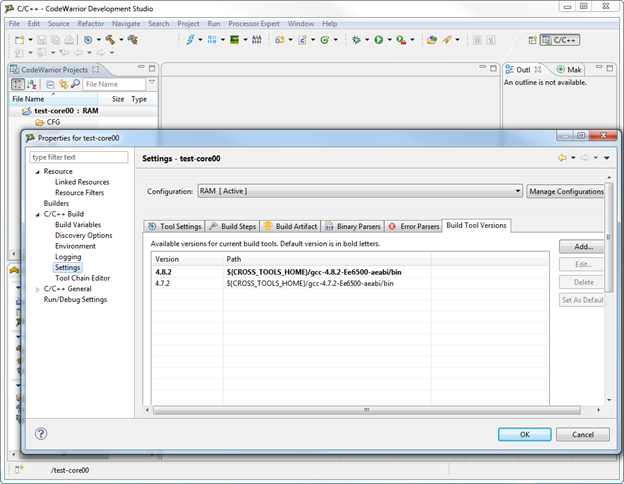
Task: Open the Project menu
Action: tap(188, 23)
